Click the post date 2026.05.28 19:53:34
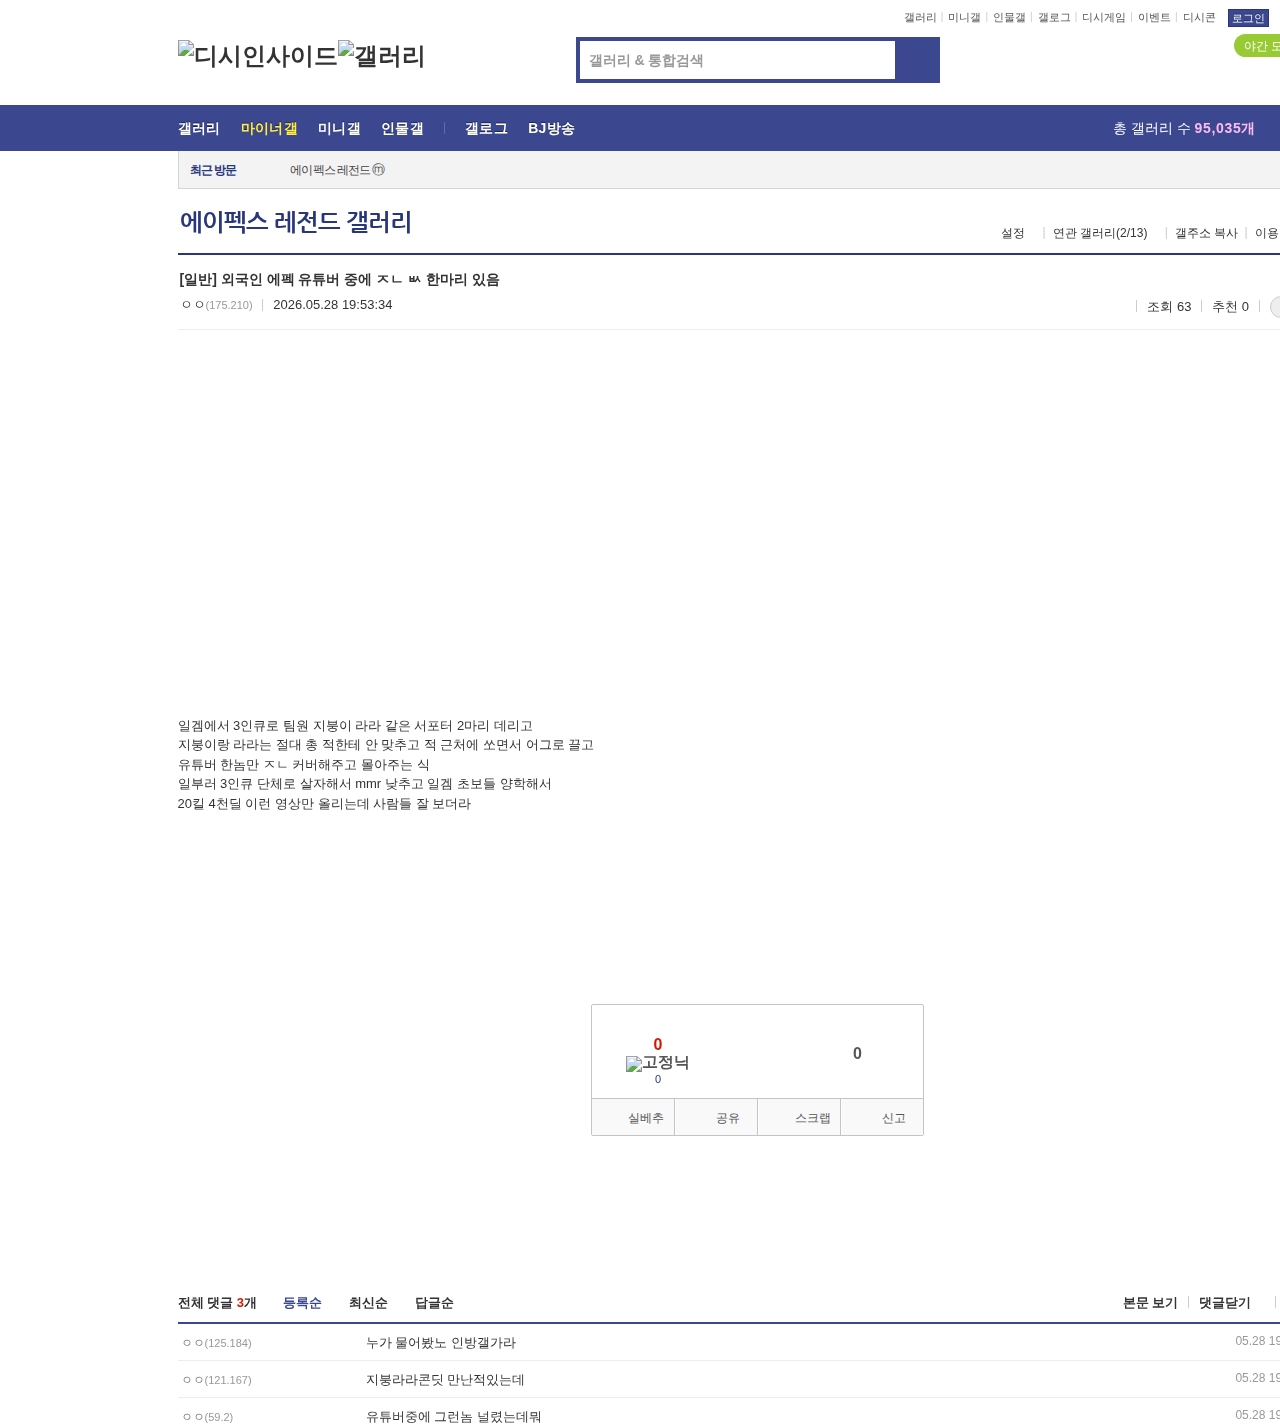The height and width of the screenshot is (1428, 1280). coord(333,305)
